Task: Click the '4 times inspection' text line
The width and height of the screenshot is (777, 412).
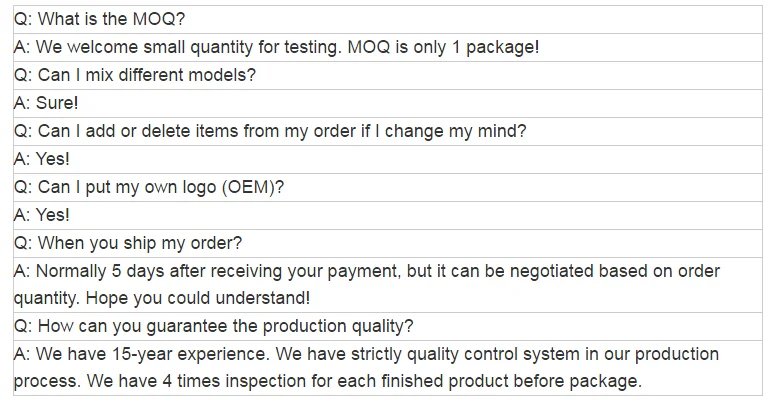Action: pyautogui.click(x=328, y=381)
